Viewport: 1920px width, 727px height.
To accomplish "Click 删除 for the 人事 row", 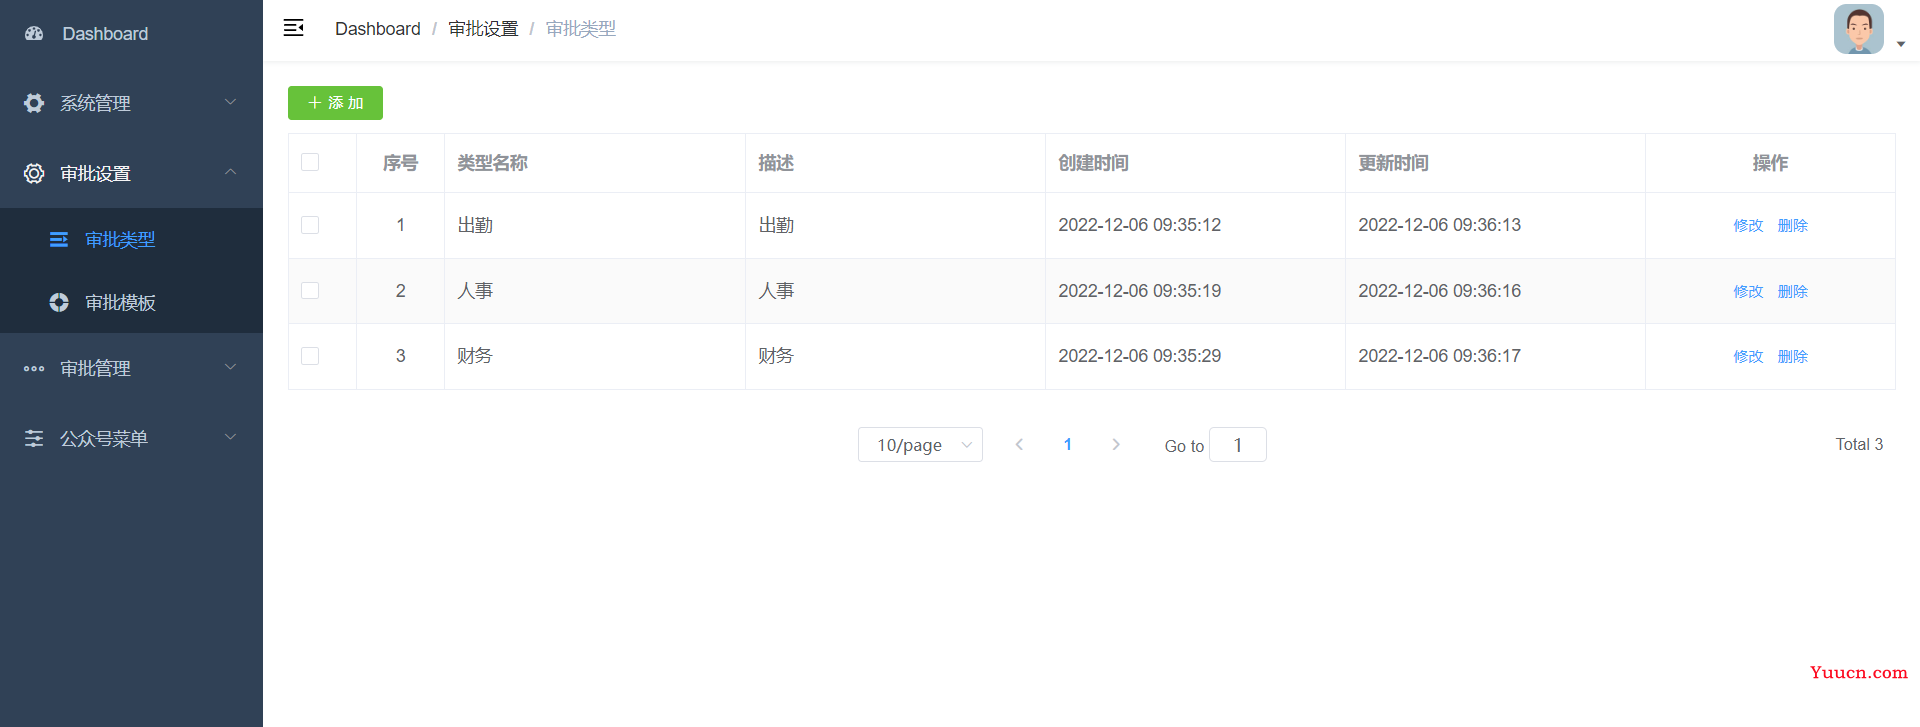I will (x=1793, y=292).
